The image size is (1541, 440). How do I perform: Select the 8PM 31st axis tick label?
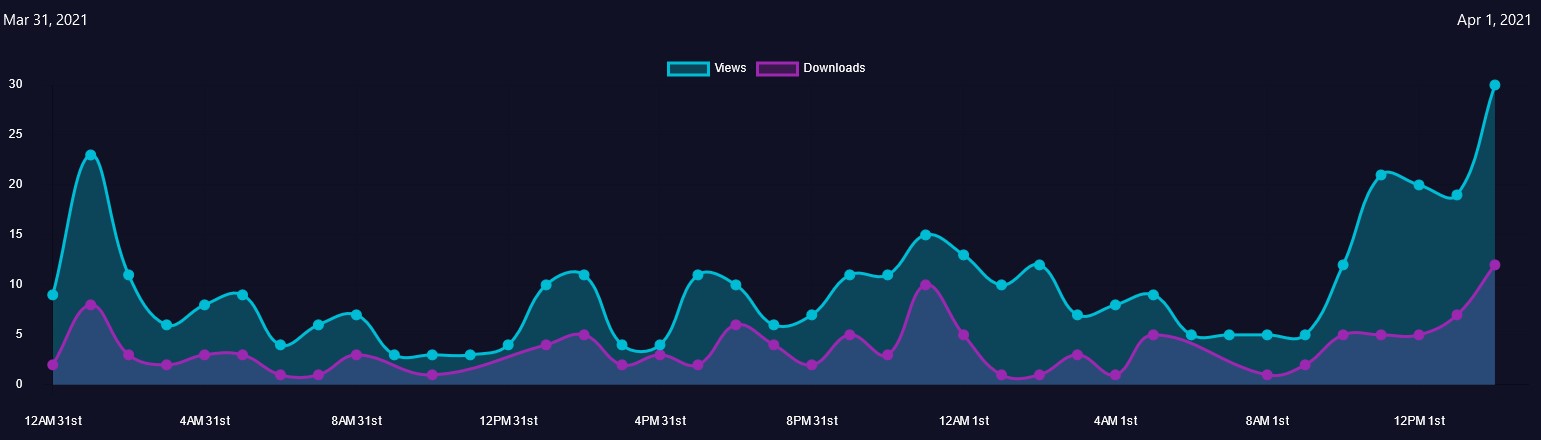[x=812, y=421]
